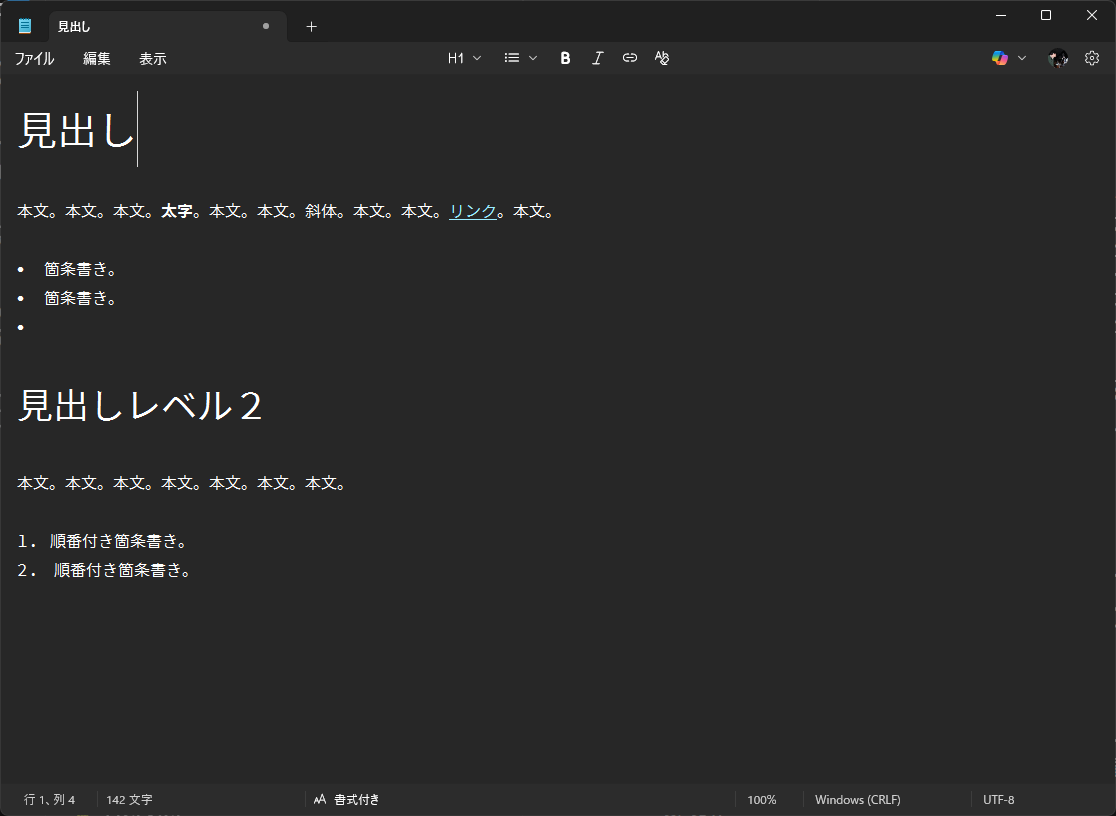Toggle the 書式付き formatting mode in status bar

347,800
